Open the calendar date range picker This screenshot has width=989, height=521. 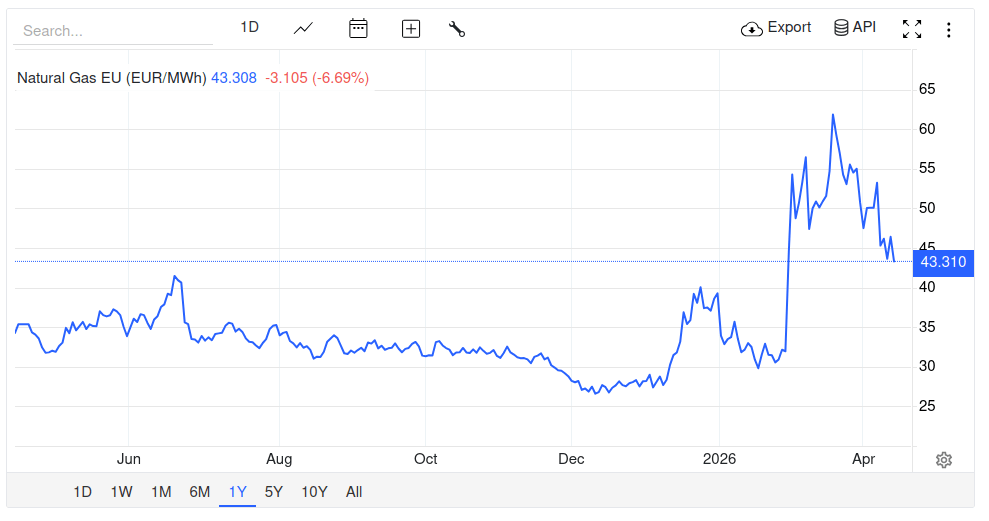pos(358,29)
